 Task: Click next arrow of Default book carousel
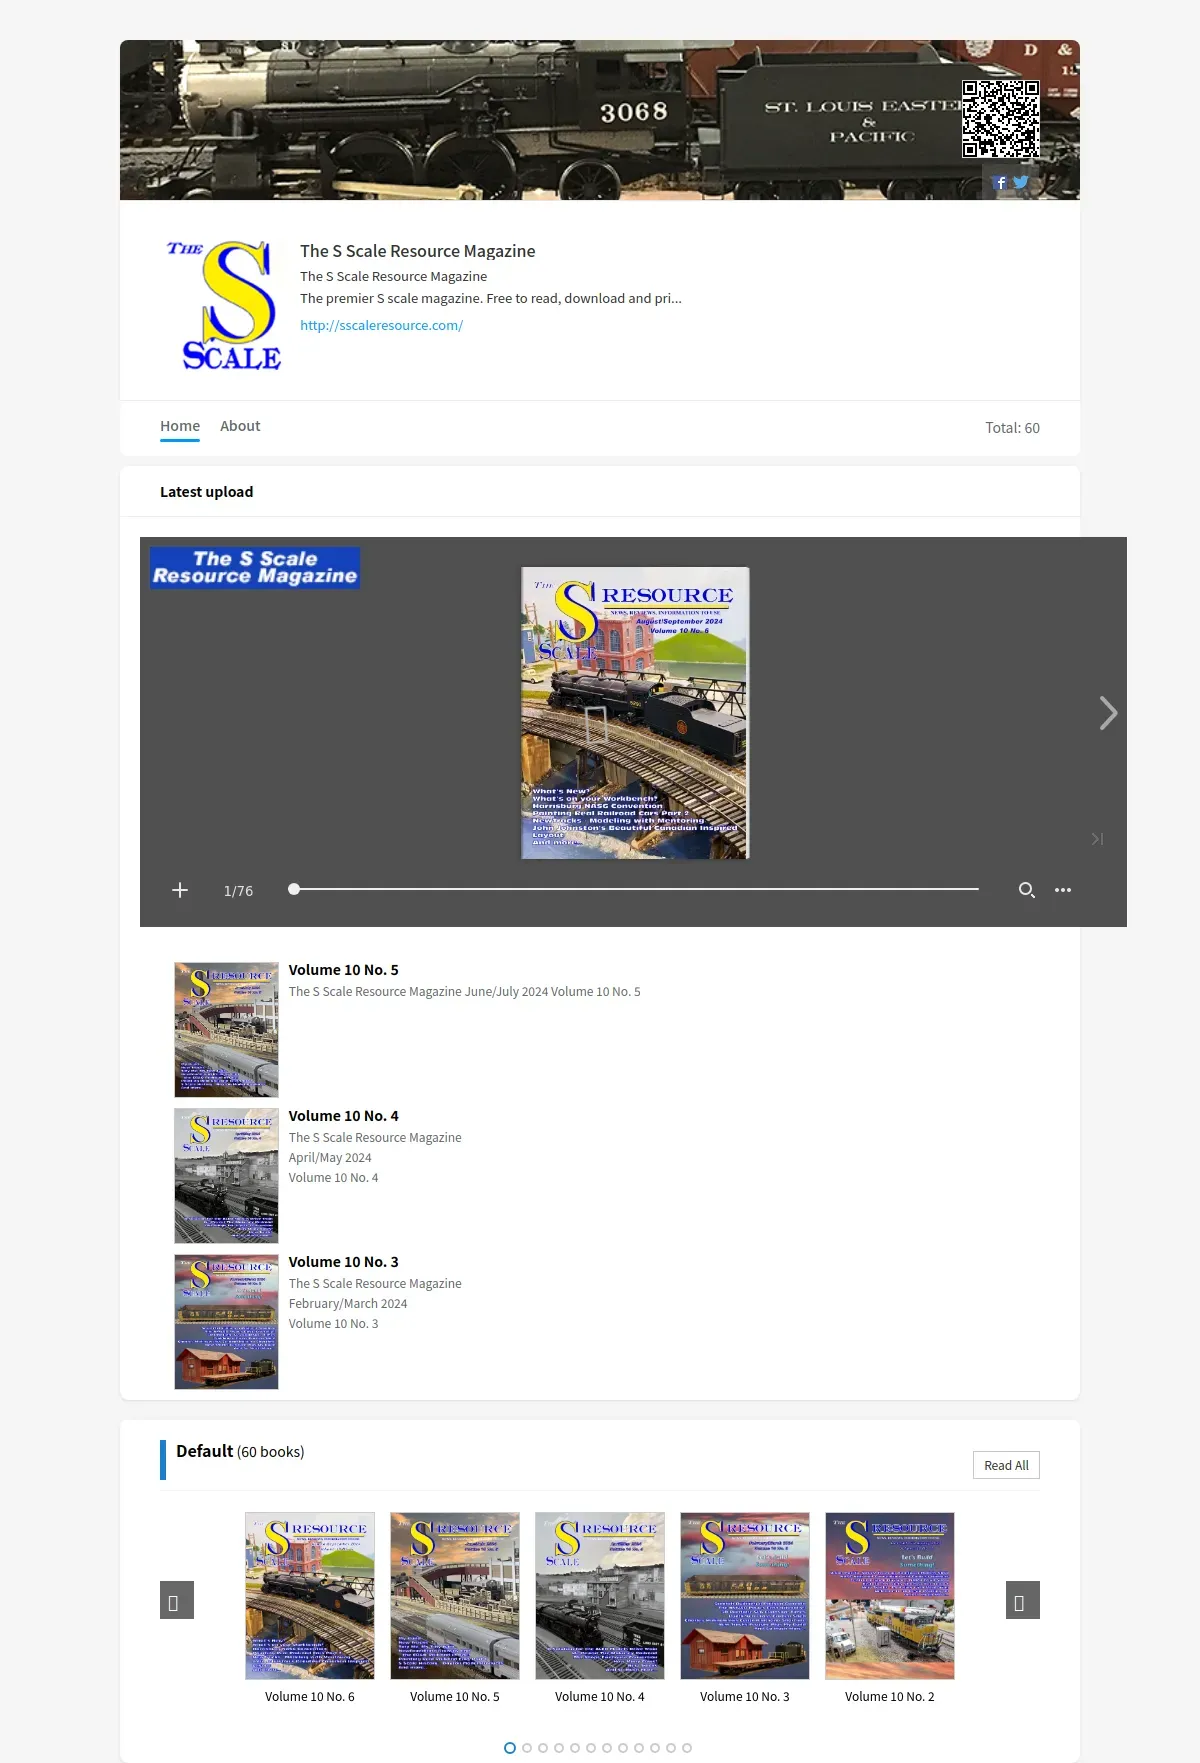point(1022,1600)
